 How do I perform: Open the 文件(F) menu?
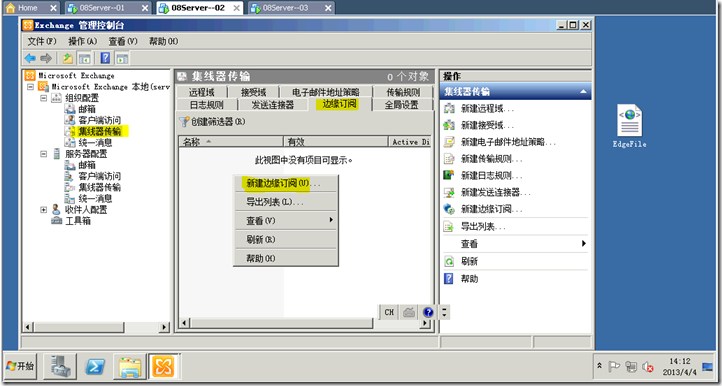click(42, 41)
